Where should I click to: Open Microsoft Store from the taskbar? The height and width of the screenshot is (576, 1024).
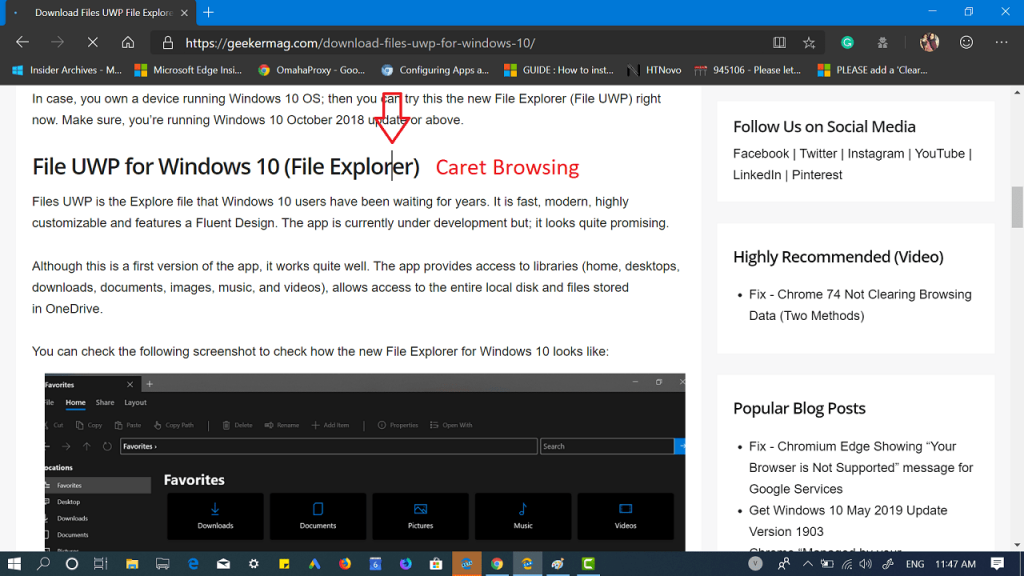coord(436,564)
